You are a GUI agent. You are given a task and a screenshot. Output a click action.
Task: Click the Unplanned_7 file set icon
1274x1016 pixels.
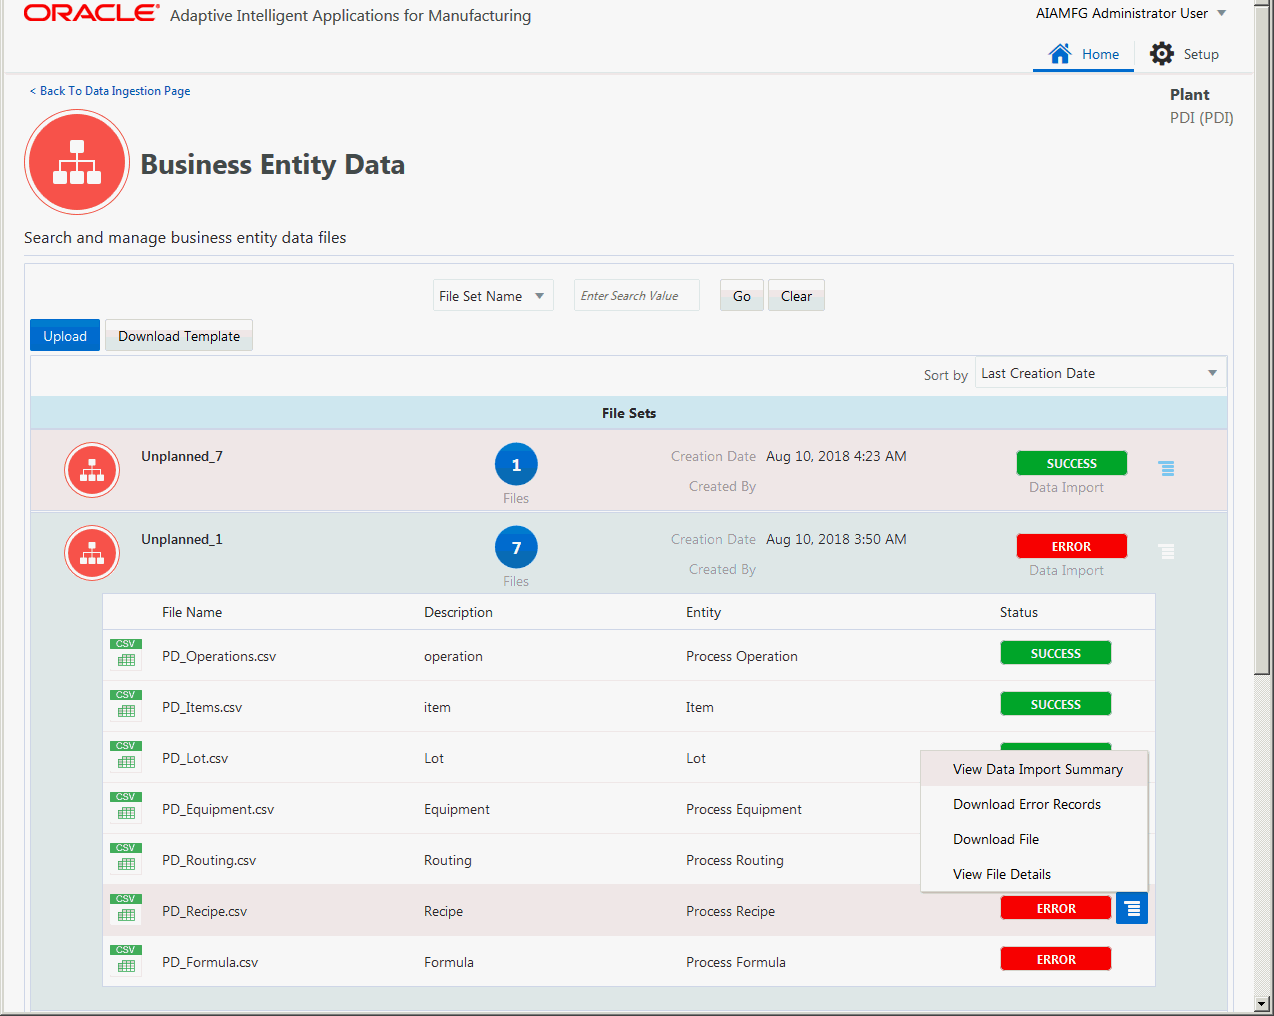click(x=92, y=470)
